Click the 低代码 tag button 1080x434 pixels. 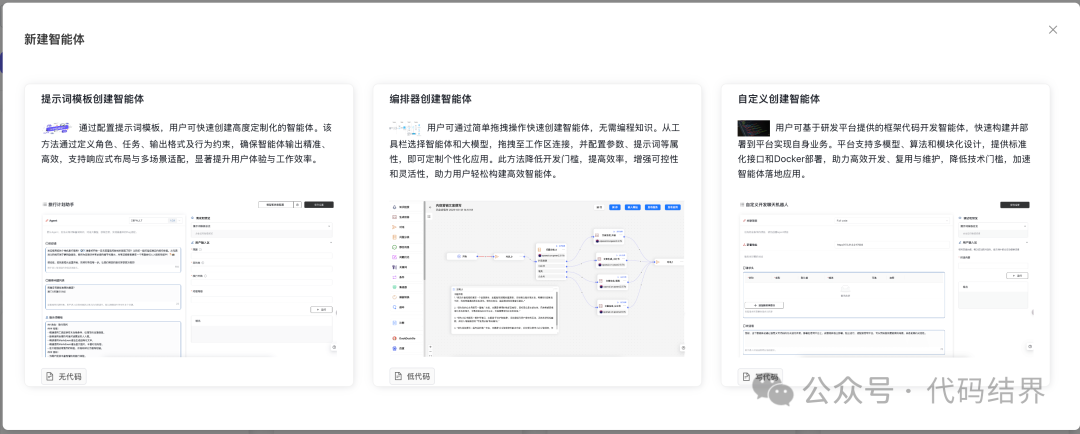(412, 377)
